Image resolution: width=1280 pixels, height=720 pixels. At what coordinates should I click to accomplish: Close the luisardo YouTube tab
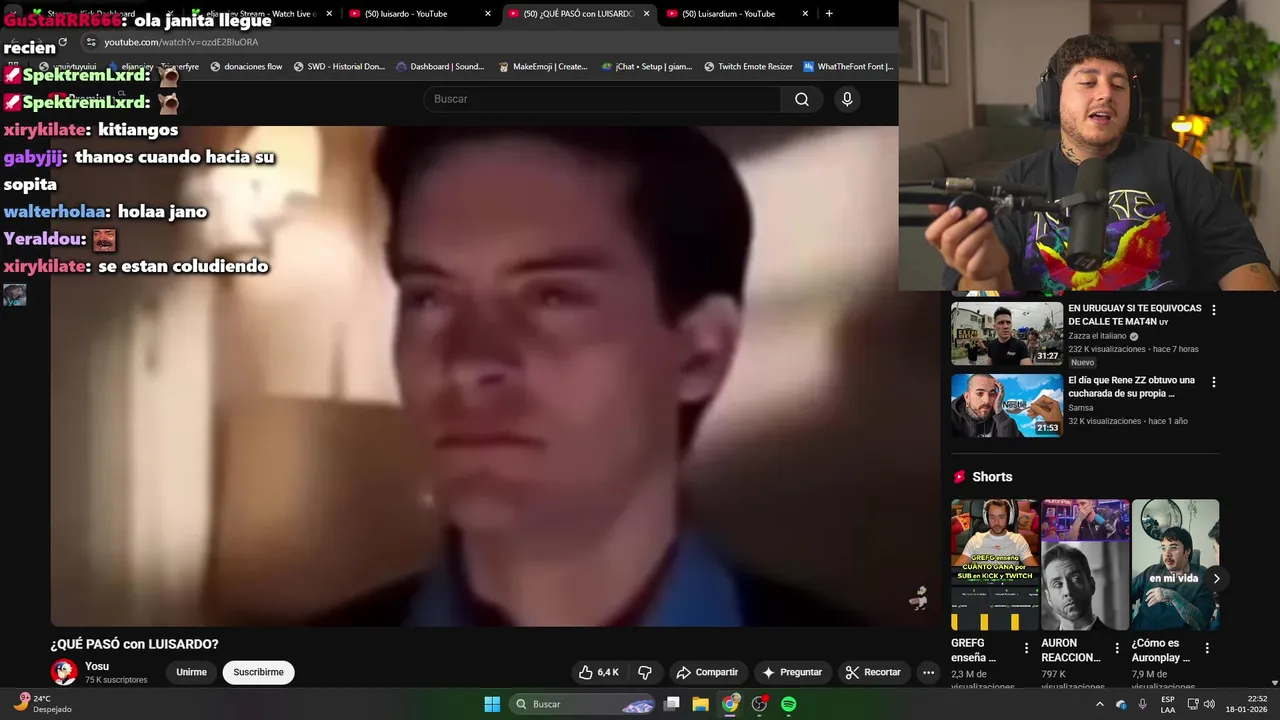pyautogui.click(x=487, y=14)
